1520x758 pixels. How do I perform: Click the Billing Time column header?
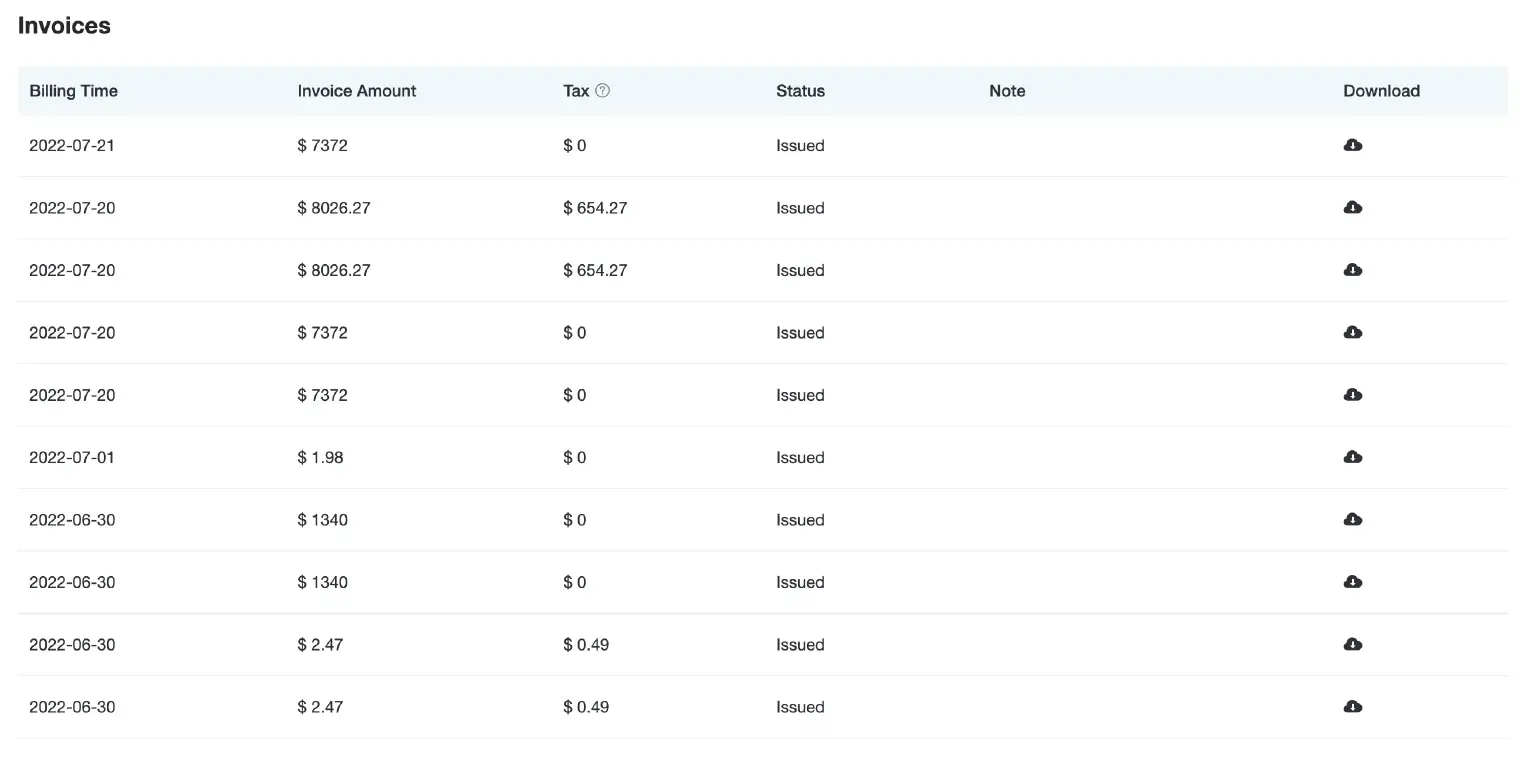pyautogui.click(x=73, y=91)
